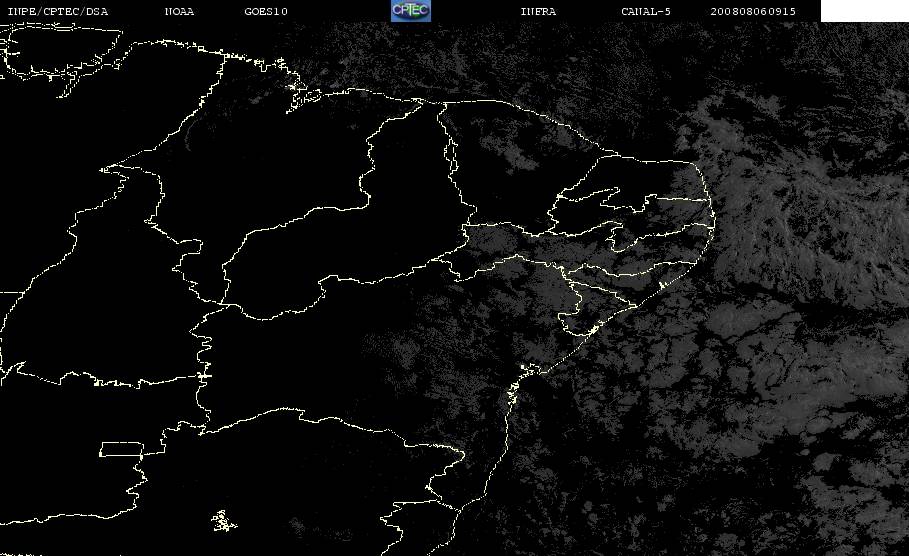Select the INFRA label in the header

[538, 12]
